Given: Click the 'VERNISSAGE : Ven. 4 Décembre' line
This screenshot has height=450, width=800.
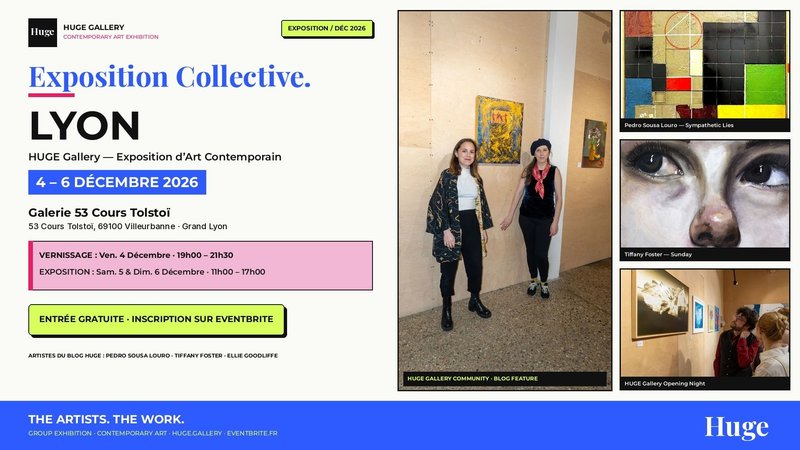Looking at the screenshot, I should [x=136, y=255].
